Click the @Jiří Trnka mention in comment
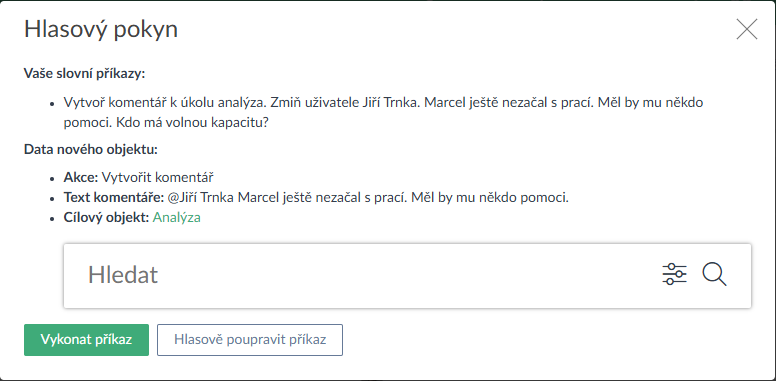 pos(201,197)
